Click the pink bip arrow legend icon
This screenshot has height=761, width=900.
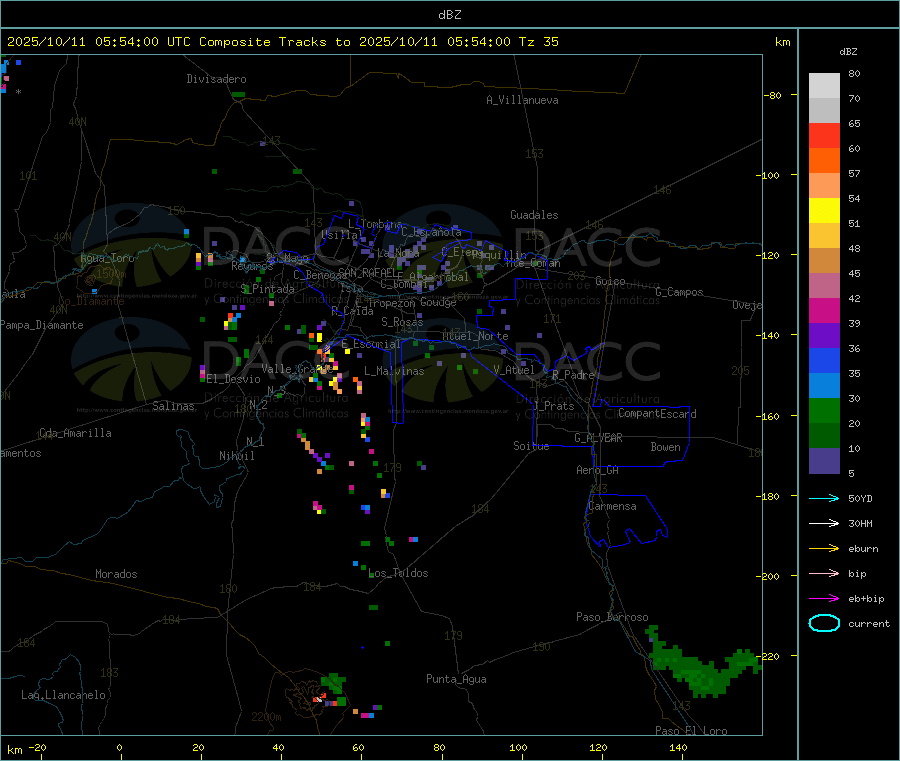click(824, 573)
